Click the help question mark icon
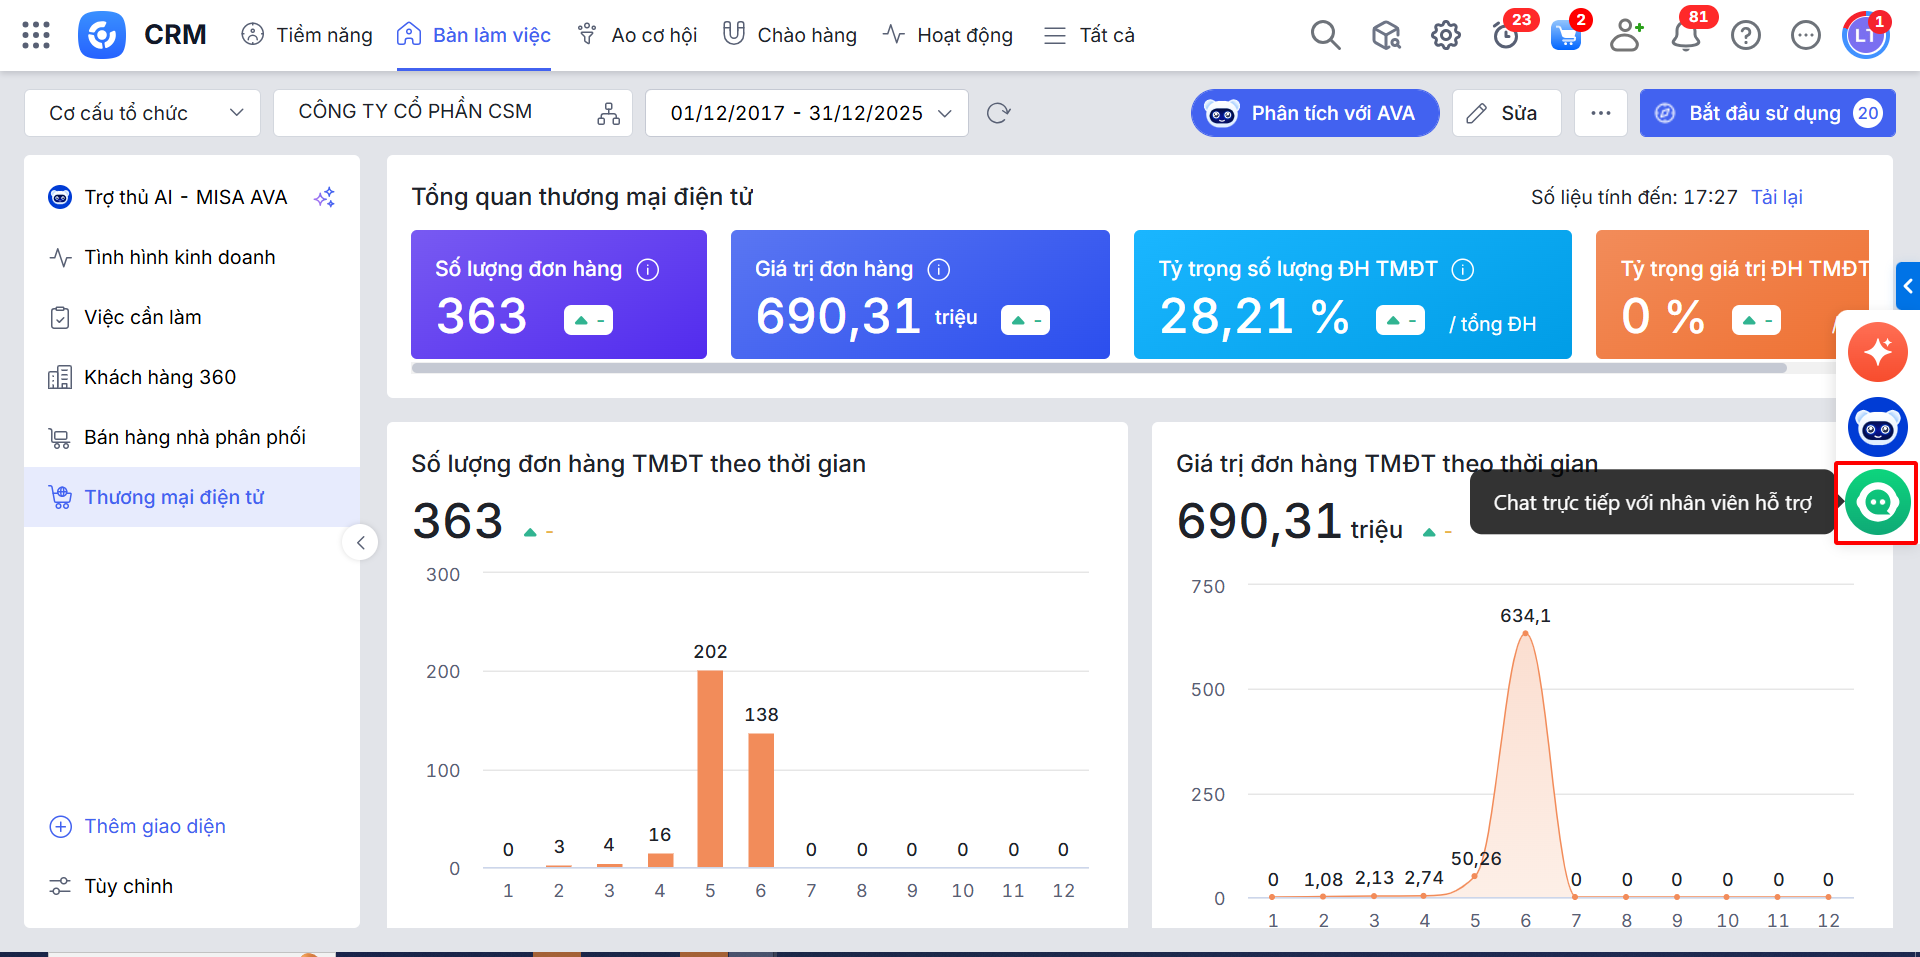Image resolution: width=1920 pixels, height=957 pixels. pos(1745,36)
